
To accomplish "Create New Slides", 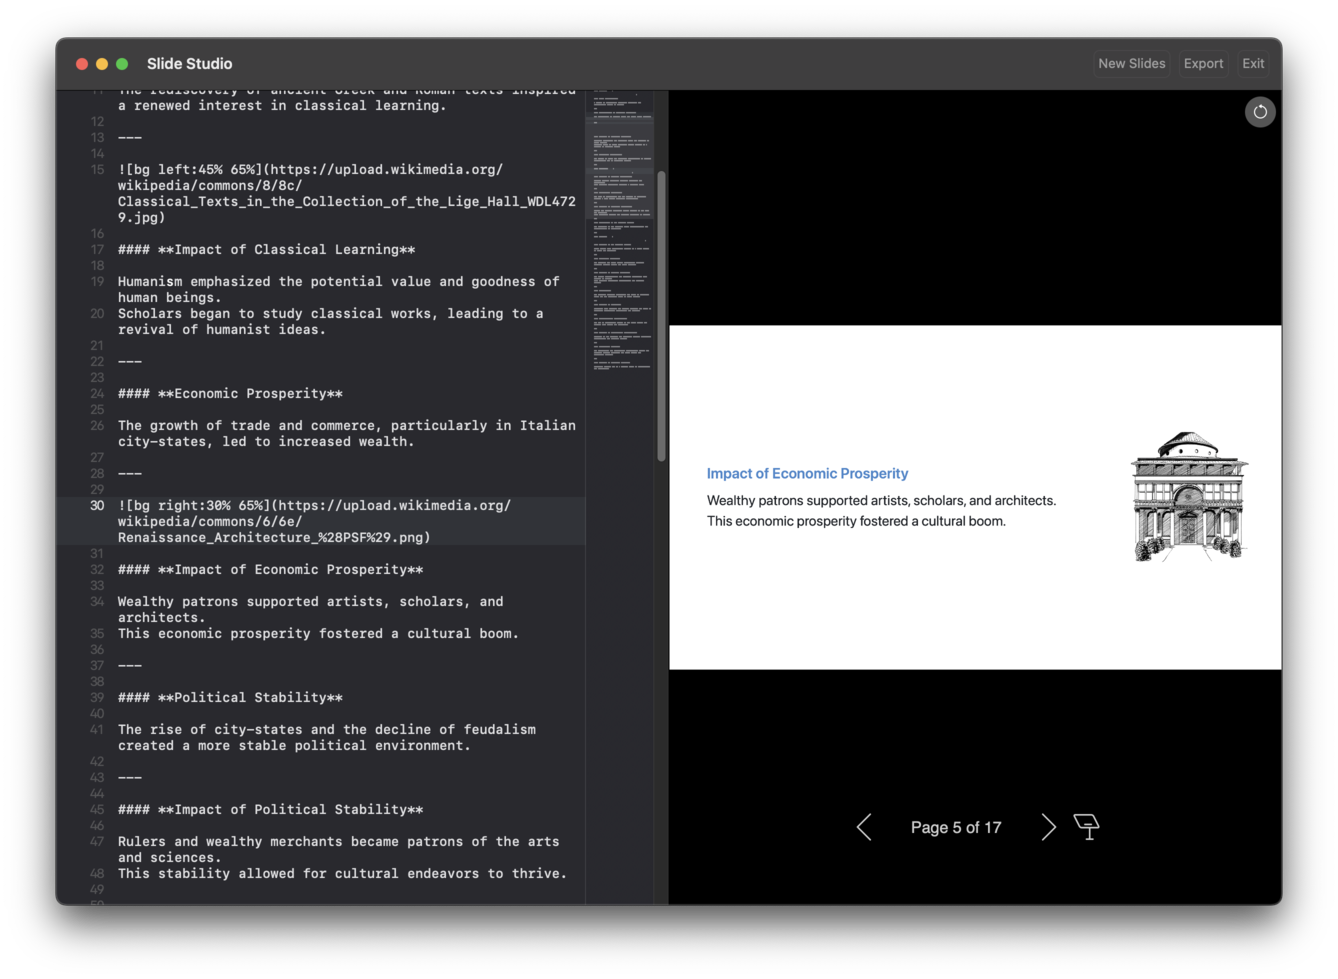I will 1131,63.
